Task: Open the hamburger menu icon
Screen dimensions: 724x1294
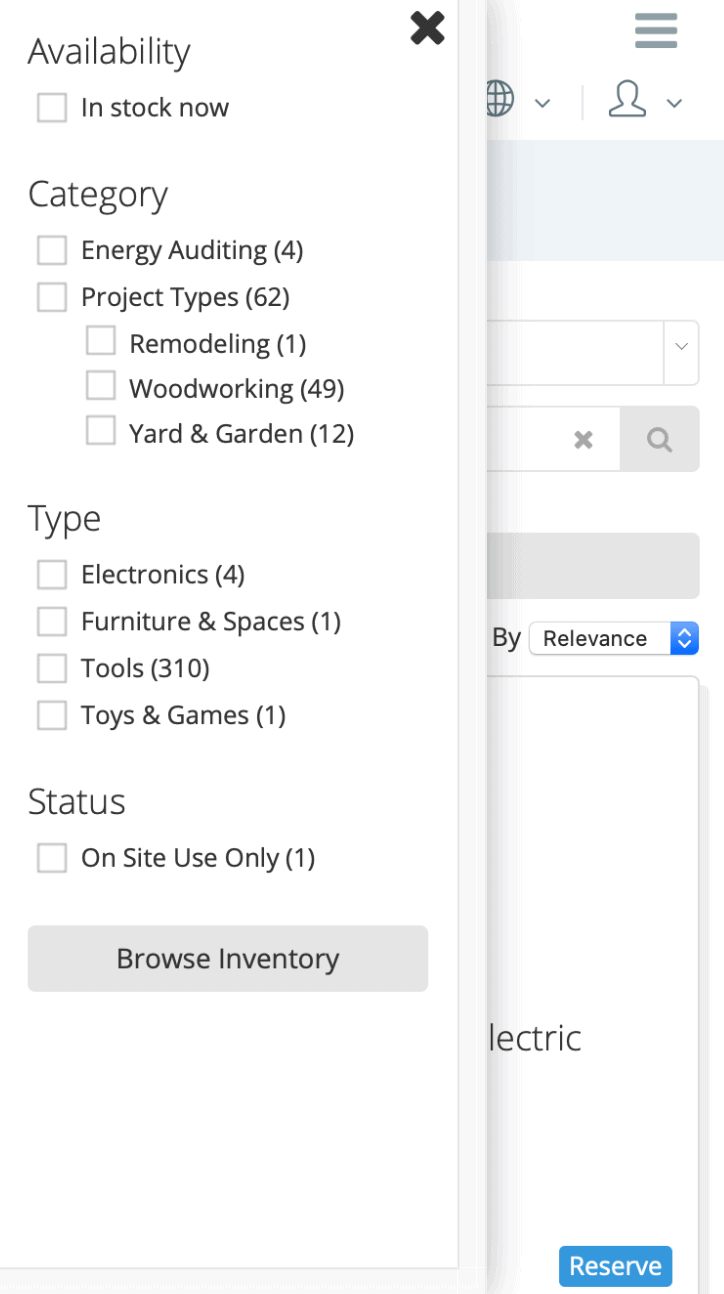Action: click(656, 31)
